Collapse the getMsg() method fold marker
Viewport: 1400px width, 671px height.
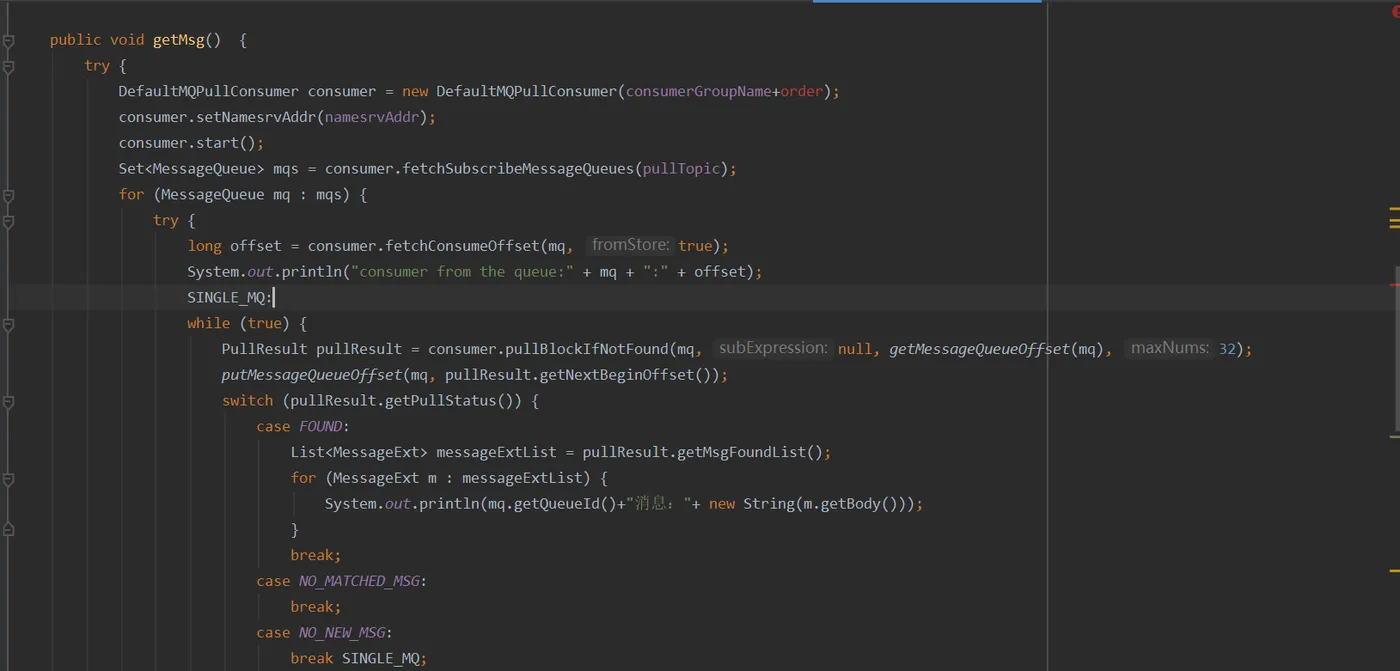[8, 41]
